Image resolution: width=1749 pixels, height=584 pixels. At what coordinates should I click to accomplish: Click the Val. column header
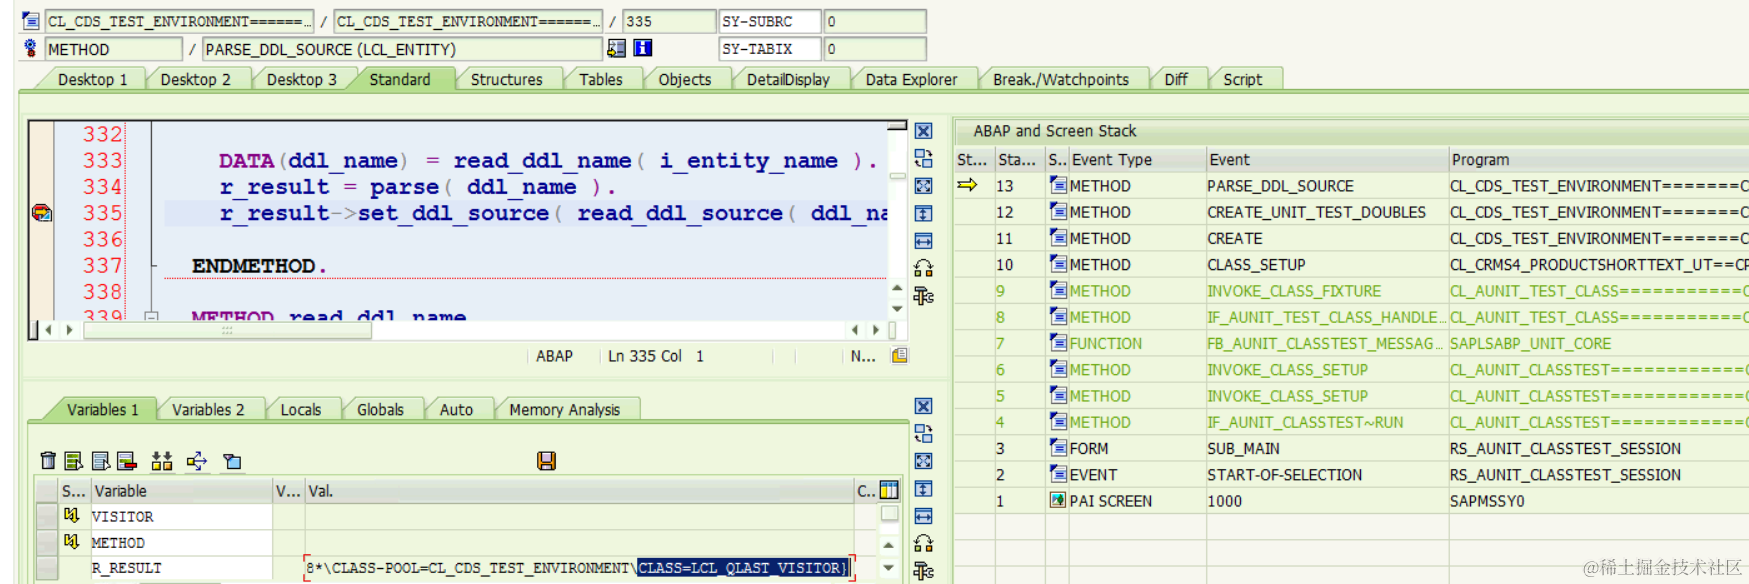click(x=578, y=491)
